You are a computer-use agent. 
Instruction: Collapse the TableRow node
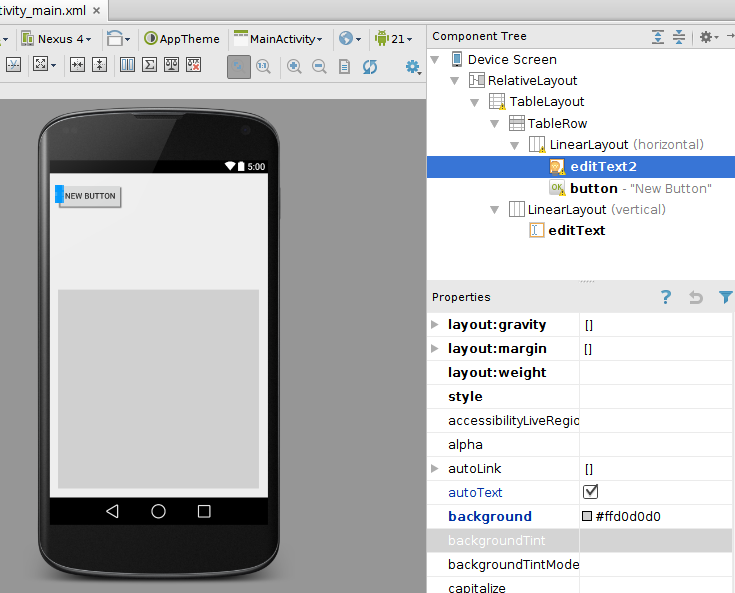coord(495,124)
